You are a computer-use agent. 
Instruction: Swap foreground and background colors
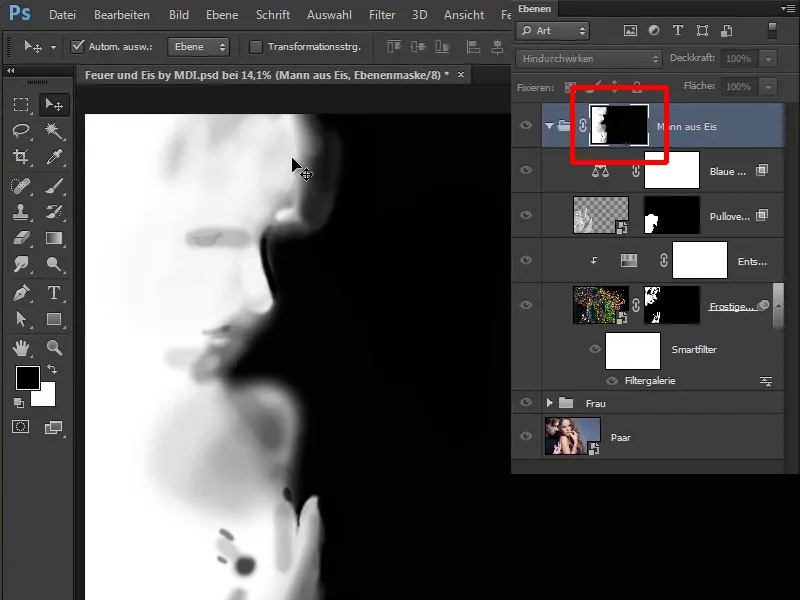point(52,369)
